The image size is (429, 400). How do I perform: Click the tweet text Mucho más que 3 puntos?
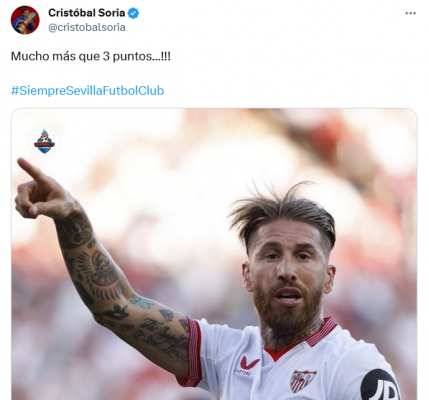(x=91, y=56)
